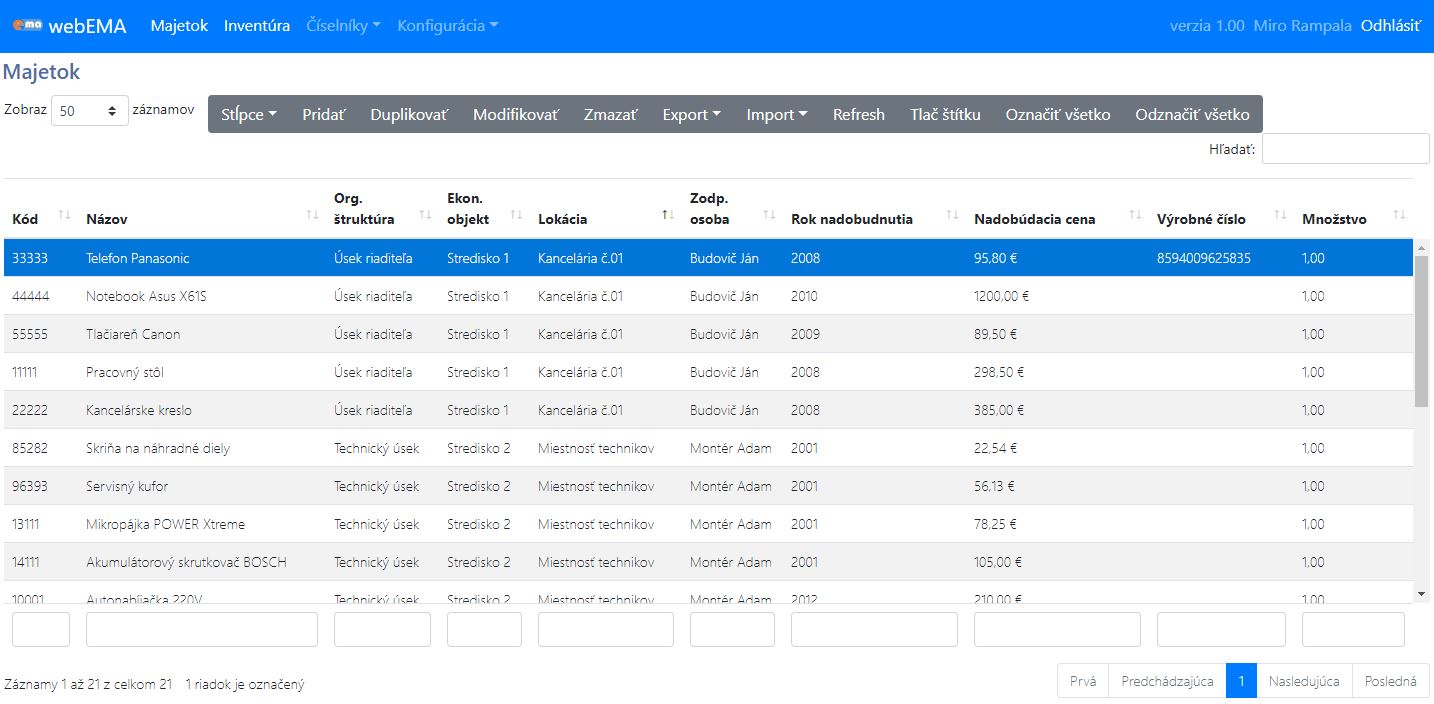
Task: Click the 1200,00 € price cell
Action: tap(1057, 296)
